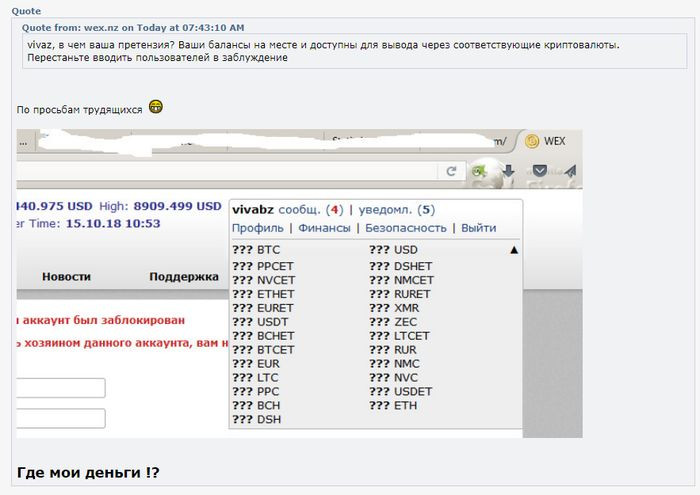The image size is (700, 495).
Task: Collapse the balances list with the black triangle
Action: (514, 250)
